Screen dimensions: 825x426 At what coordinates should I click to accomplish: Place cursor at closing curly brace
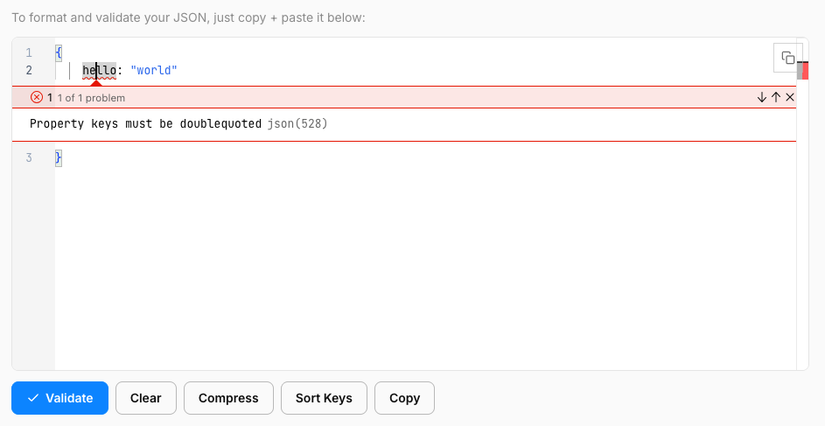(x=59, y=157)
